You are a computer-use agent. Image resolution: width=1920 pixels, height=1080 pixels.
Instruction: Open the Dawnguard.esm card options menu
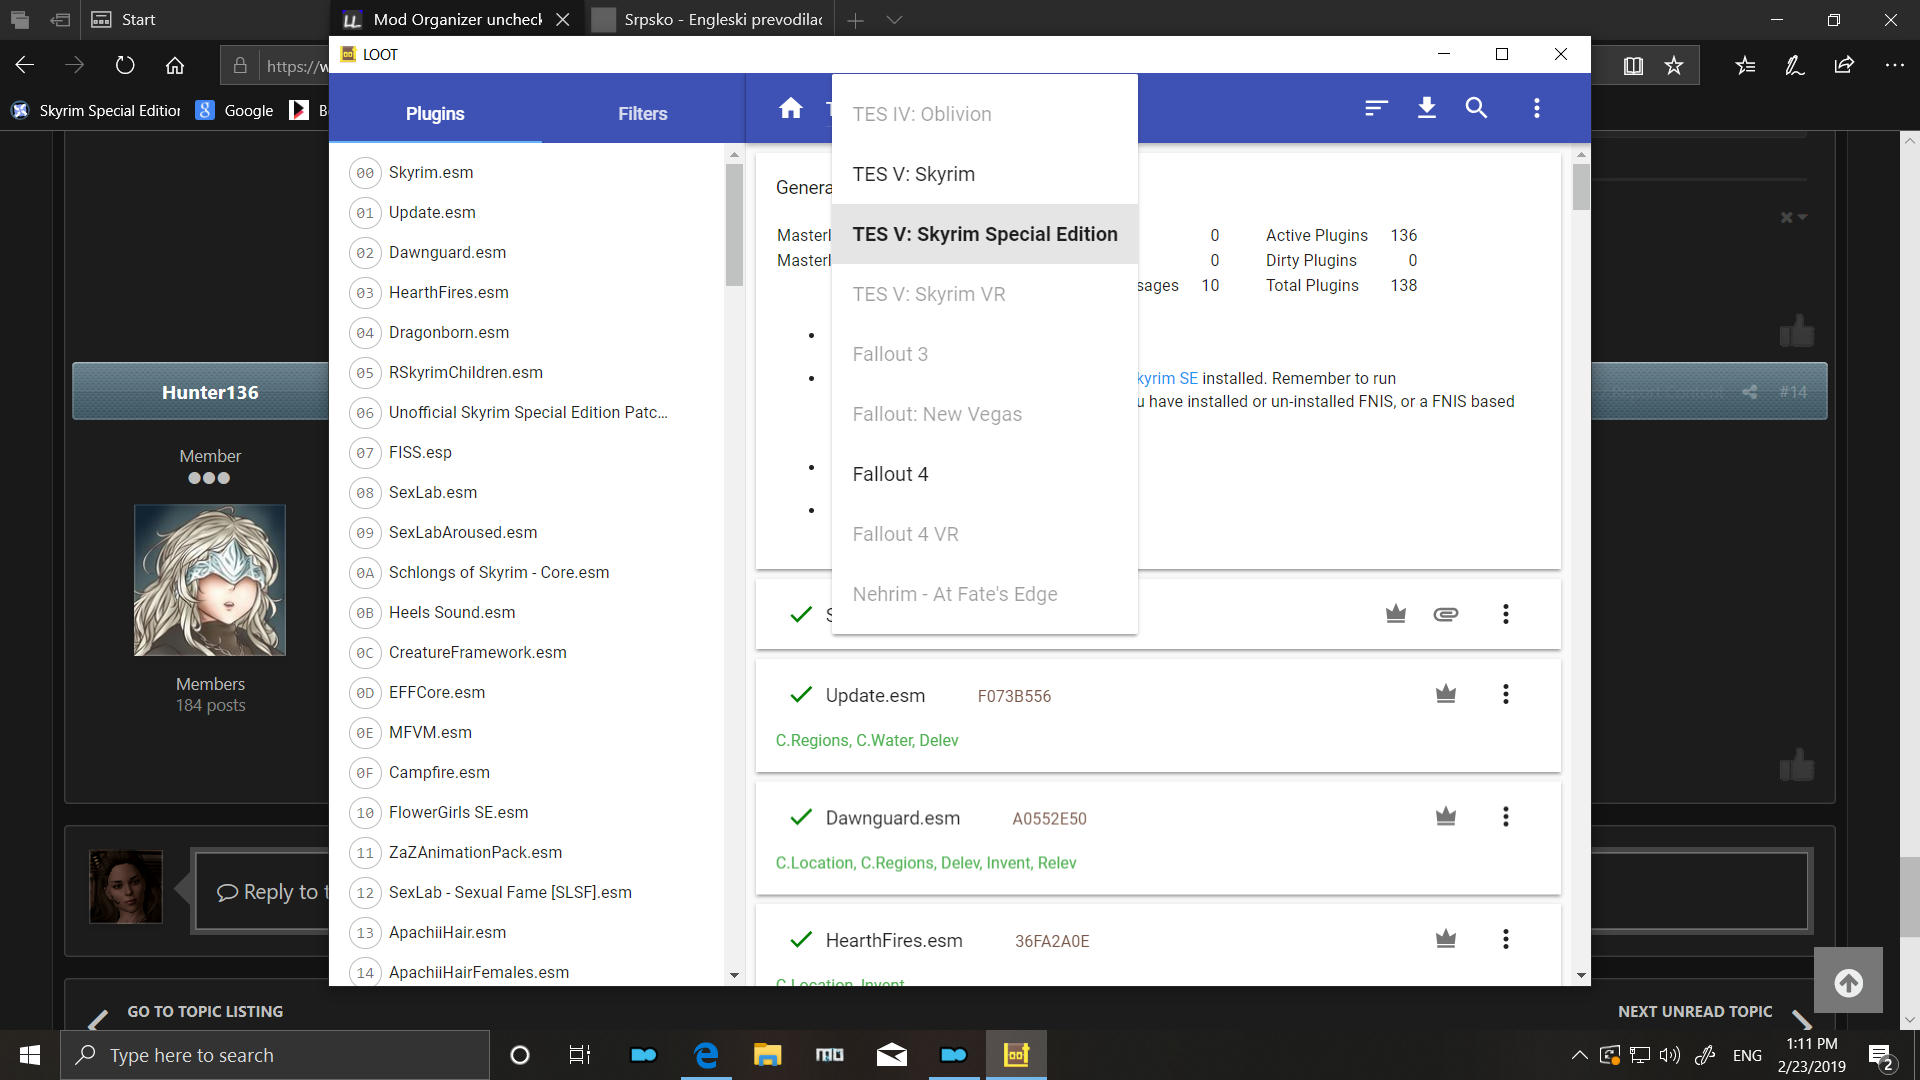click(1506, 817)
